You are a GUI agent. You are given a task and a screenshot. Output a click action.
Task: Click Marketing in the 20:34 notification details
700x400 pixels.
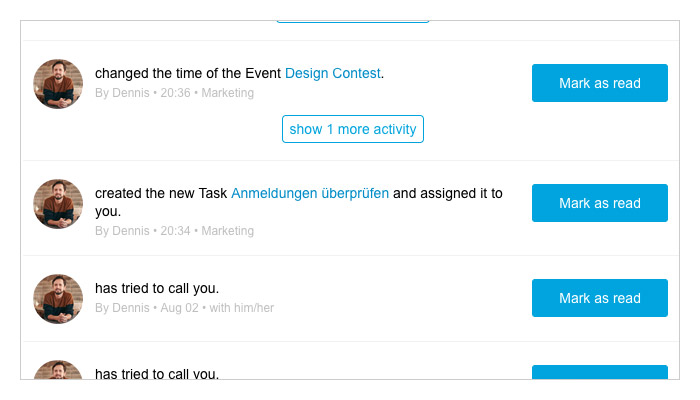pyautogui.click(x=228, y=231)
